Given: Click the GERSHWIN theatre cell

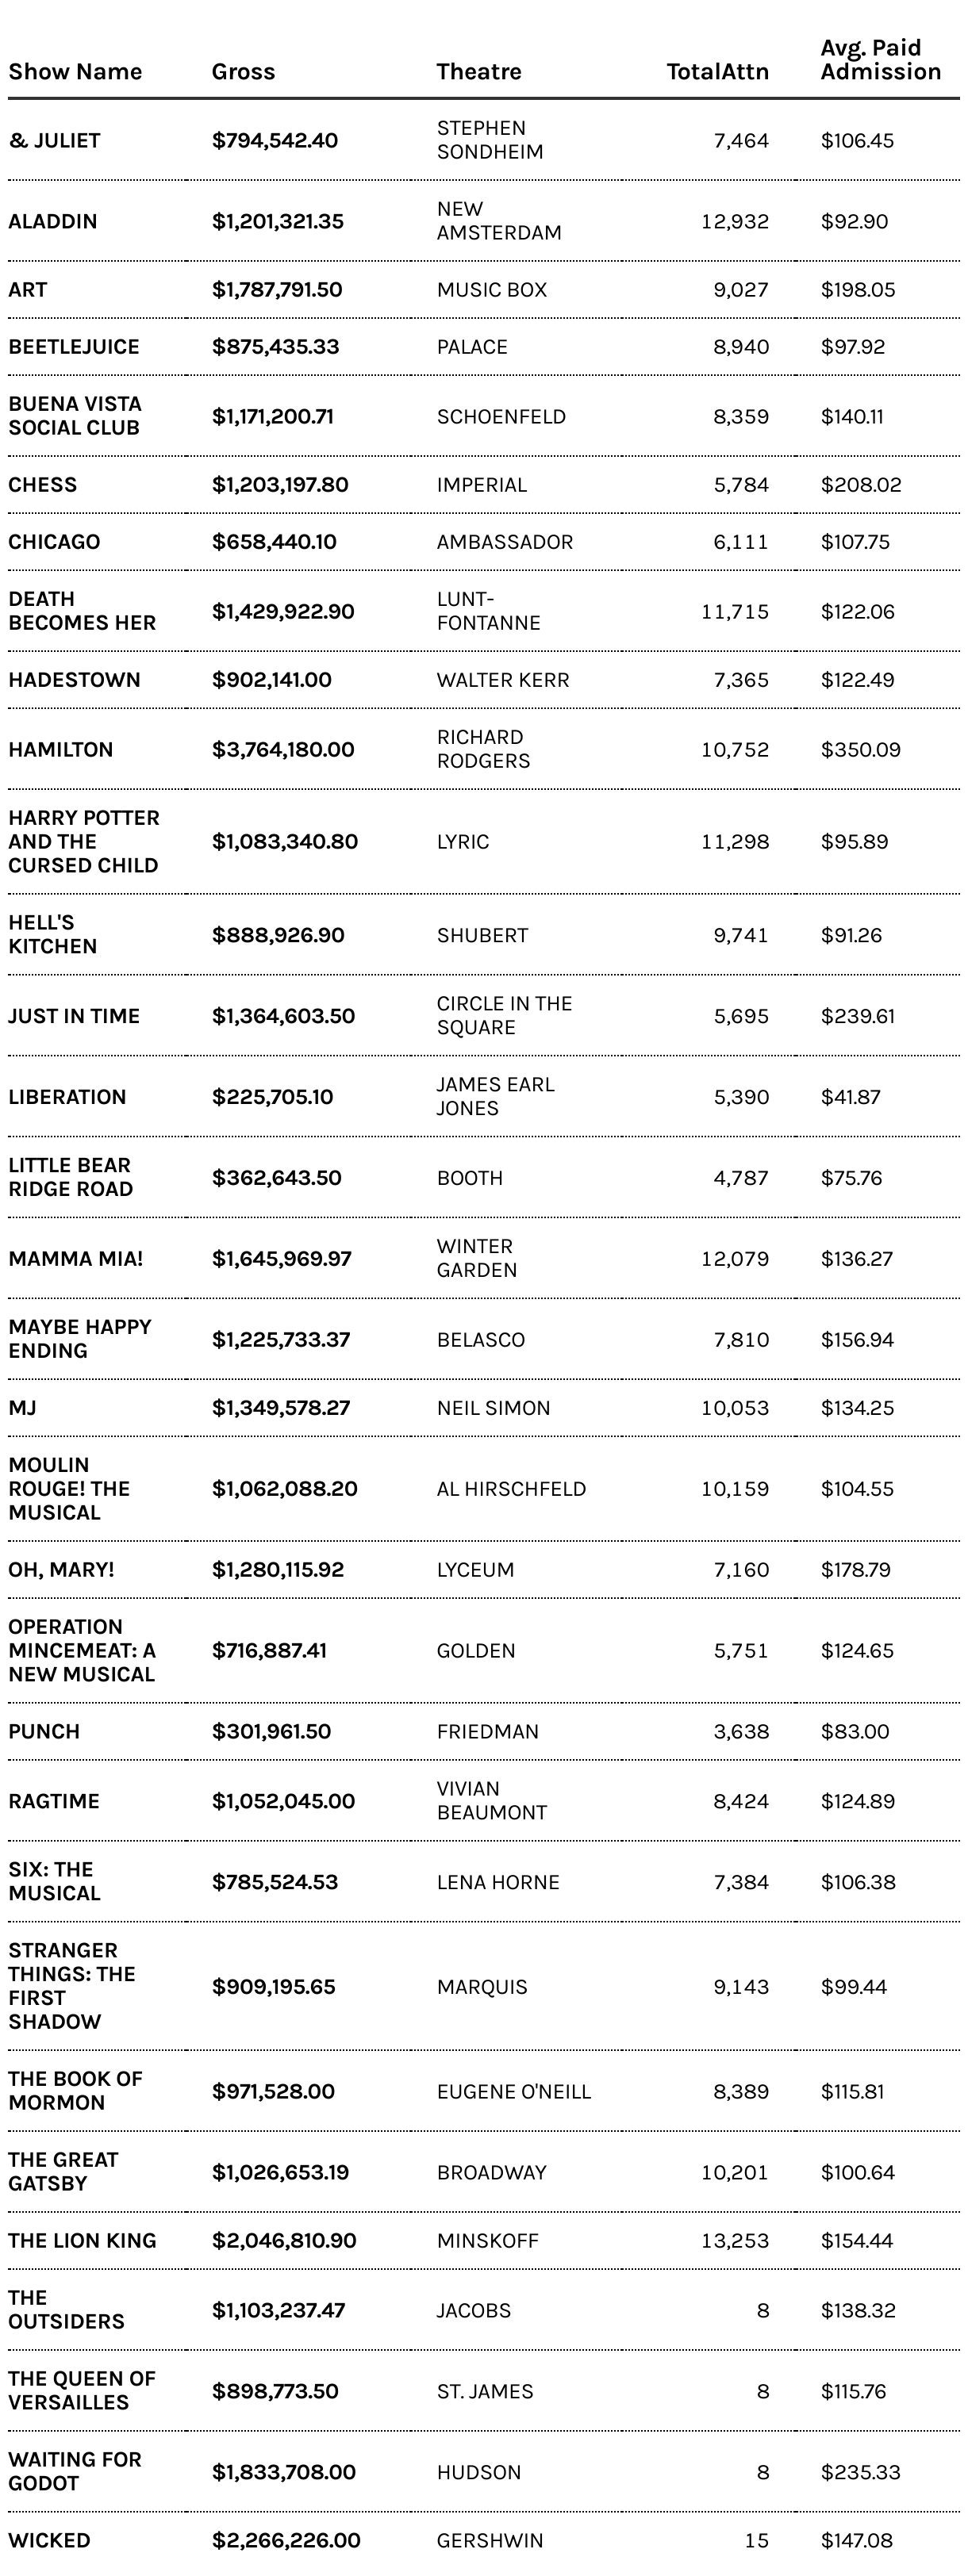Looking at the screenshot, I should point(490,2540).
